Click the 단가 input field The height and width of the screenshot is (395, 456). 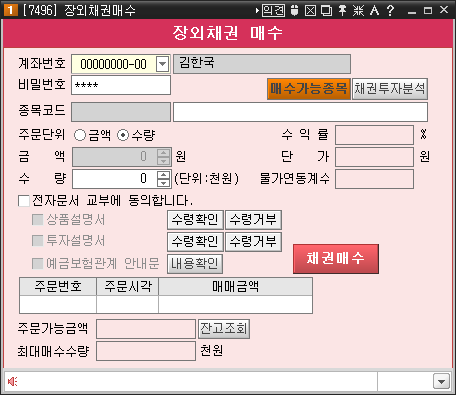tap(374, 157)
